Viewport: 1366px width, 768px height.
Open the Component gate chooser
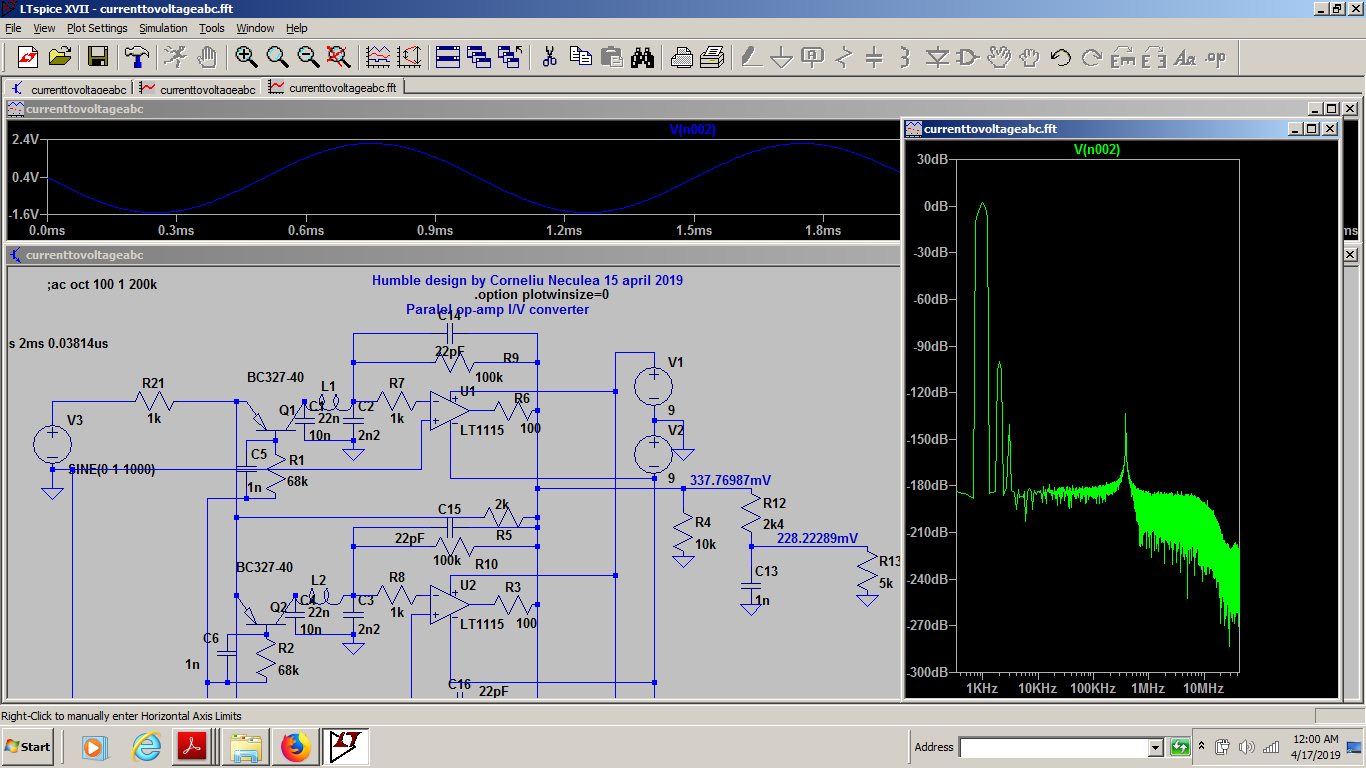click(x=967, y=57)
